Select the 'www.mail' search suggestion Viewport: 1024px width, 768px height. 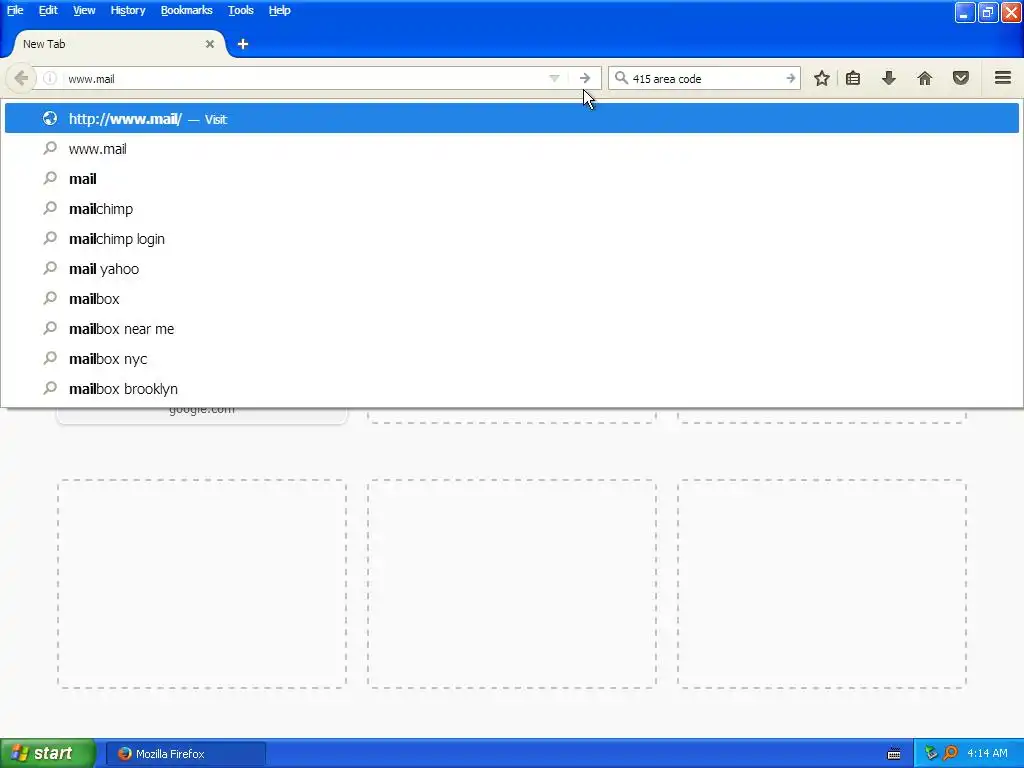511,149
